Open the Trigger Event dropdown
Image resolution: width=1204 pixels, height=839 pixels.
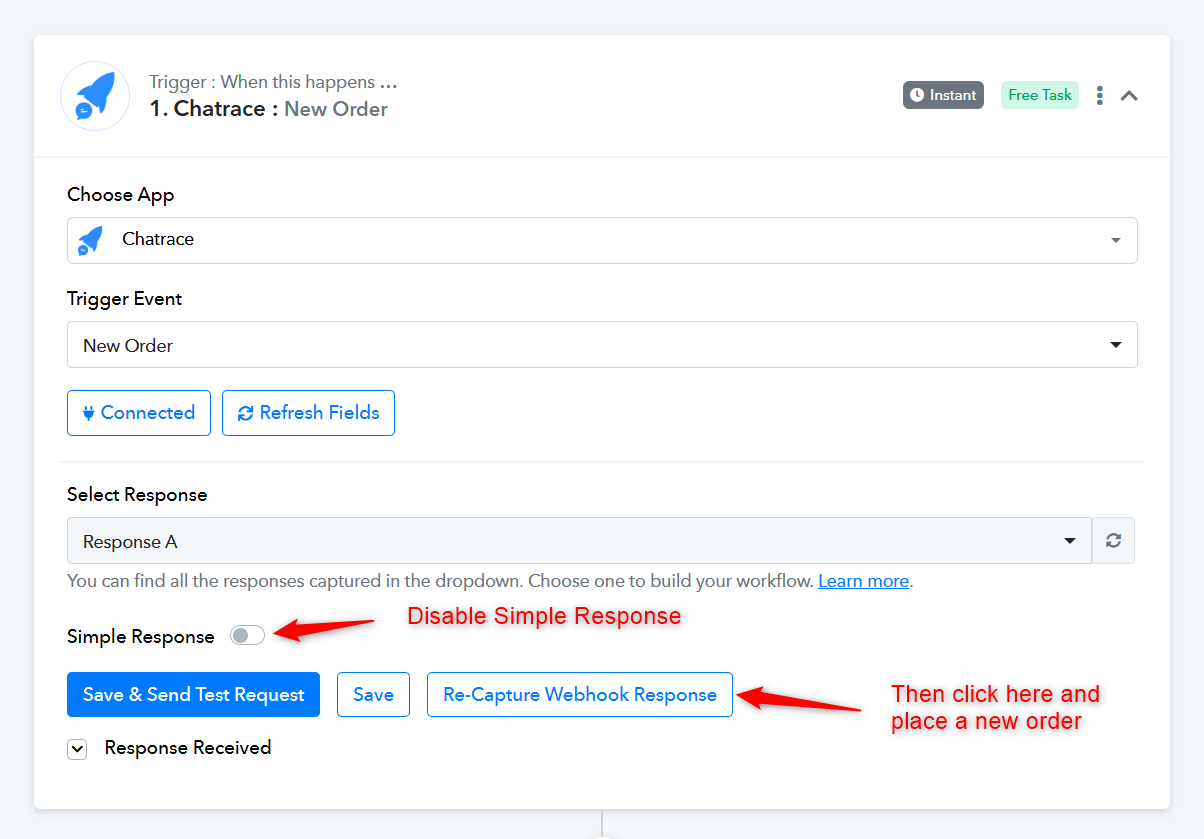602,345
